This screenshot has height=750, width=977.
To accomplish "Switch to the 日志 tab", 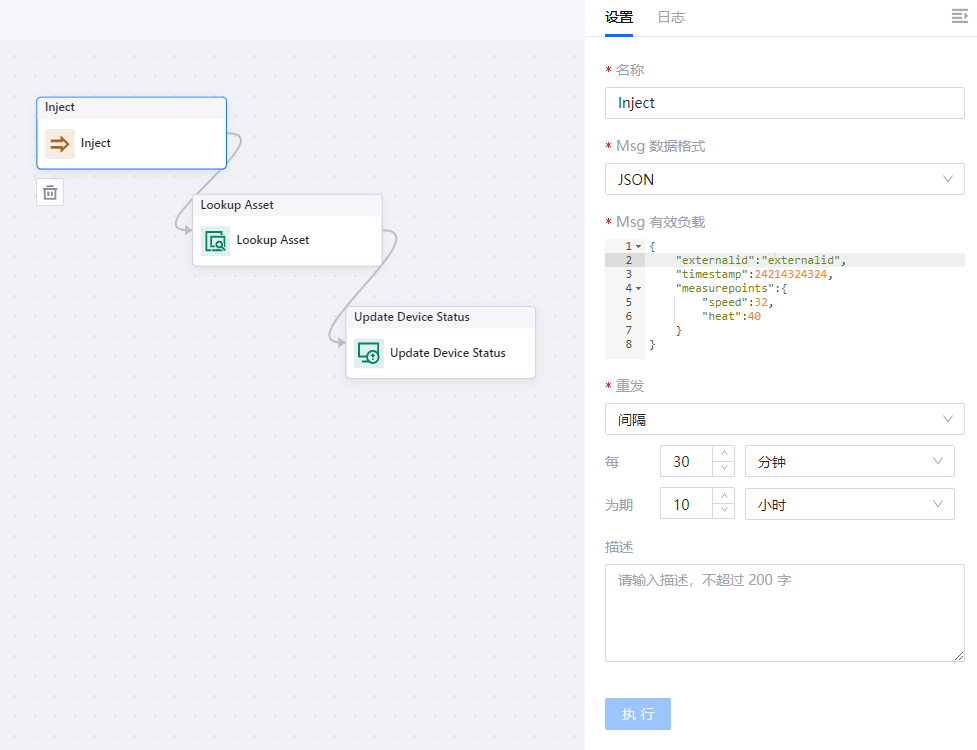I will click(x=670, y=17).
